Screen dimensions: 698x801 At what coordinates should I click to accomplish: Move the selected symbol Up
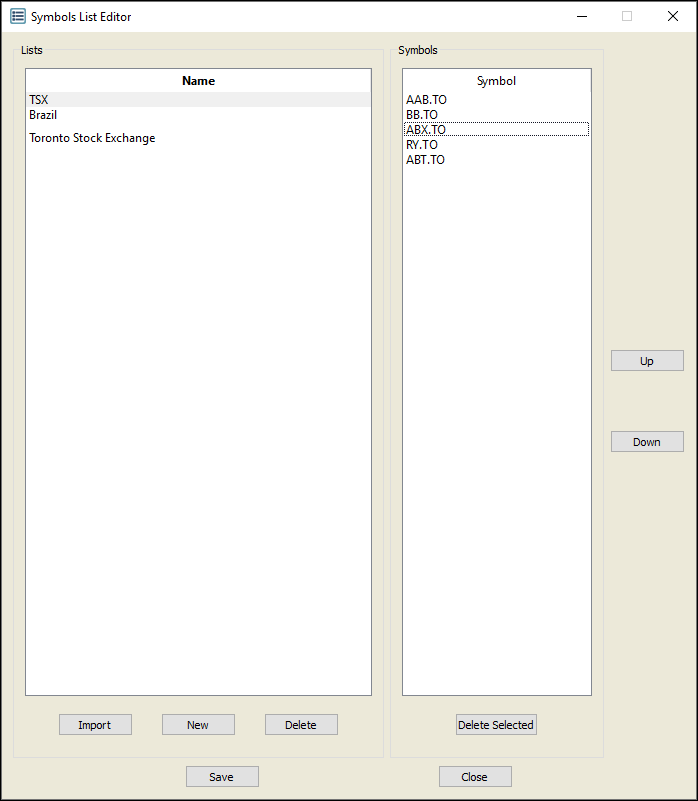pyautogui.click(x=647, y=361)
